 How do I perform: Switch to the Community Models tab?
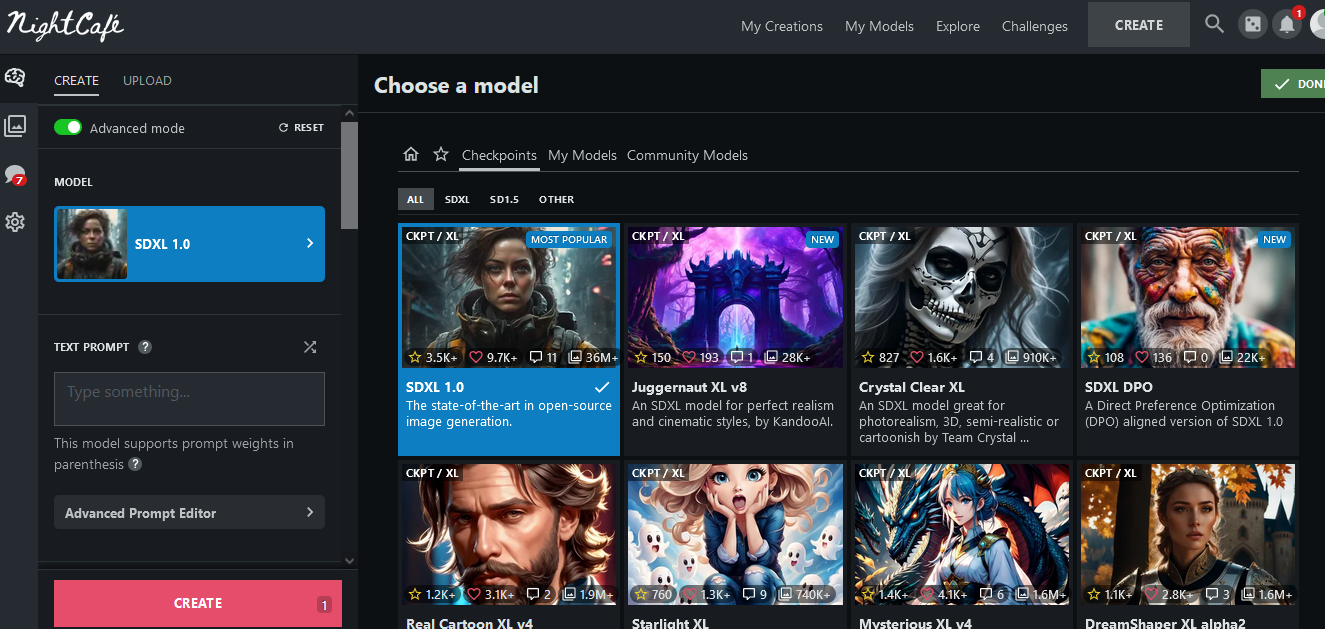point(687,155)
